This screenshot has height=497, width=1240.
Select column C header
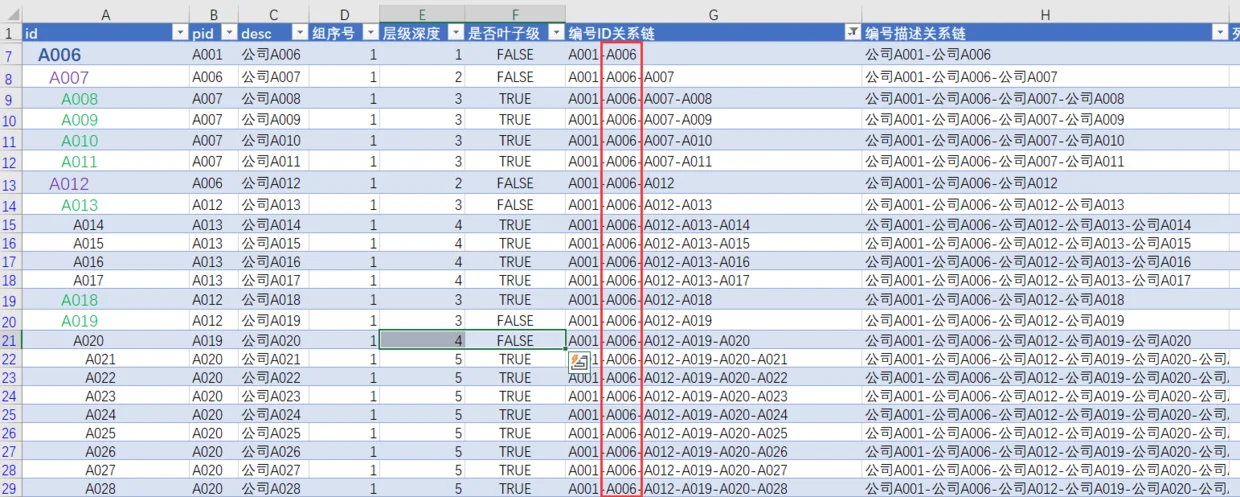click(273, 15)
